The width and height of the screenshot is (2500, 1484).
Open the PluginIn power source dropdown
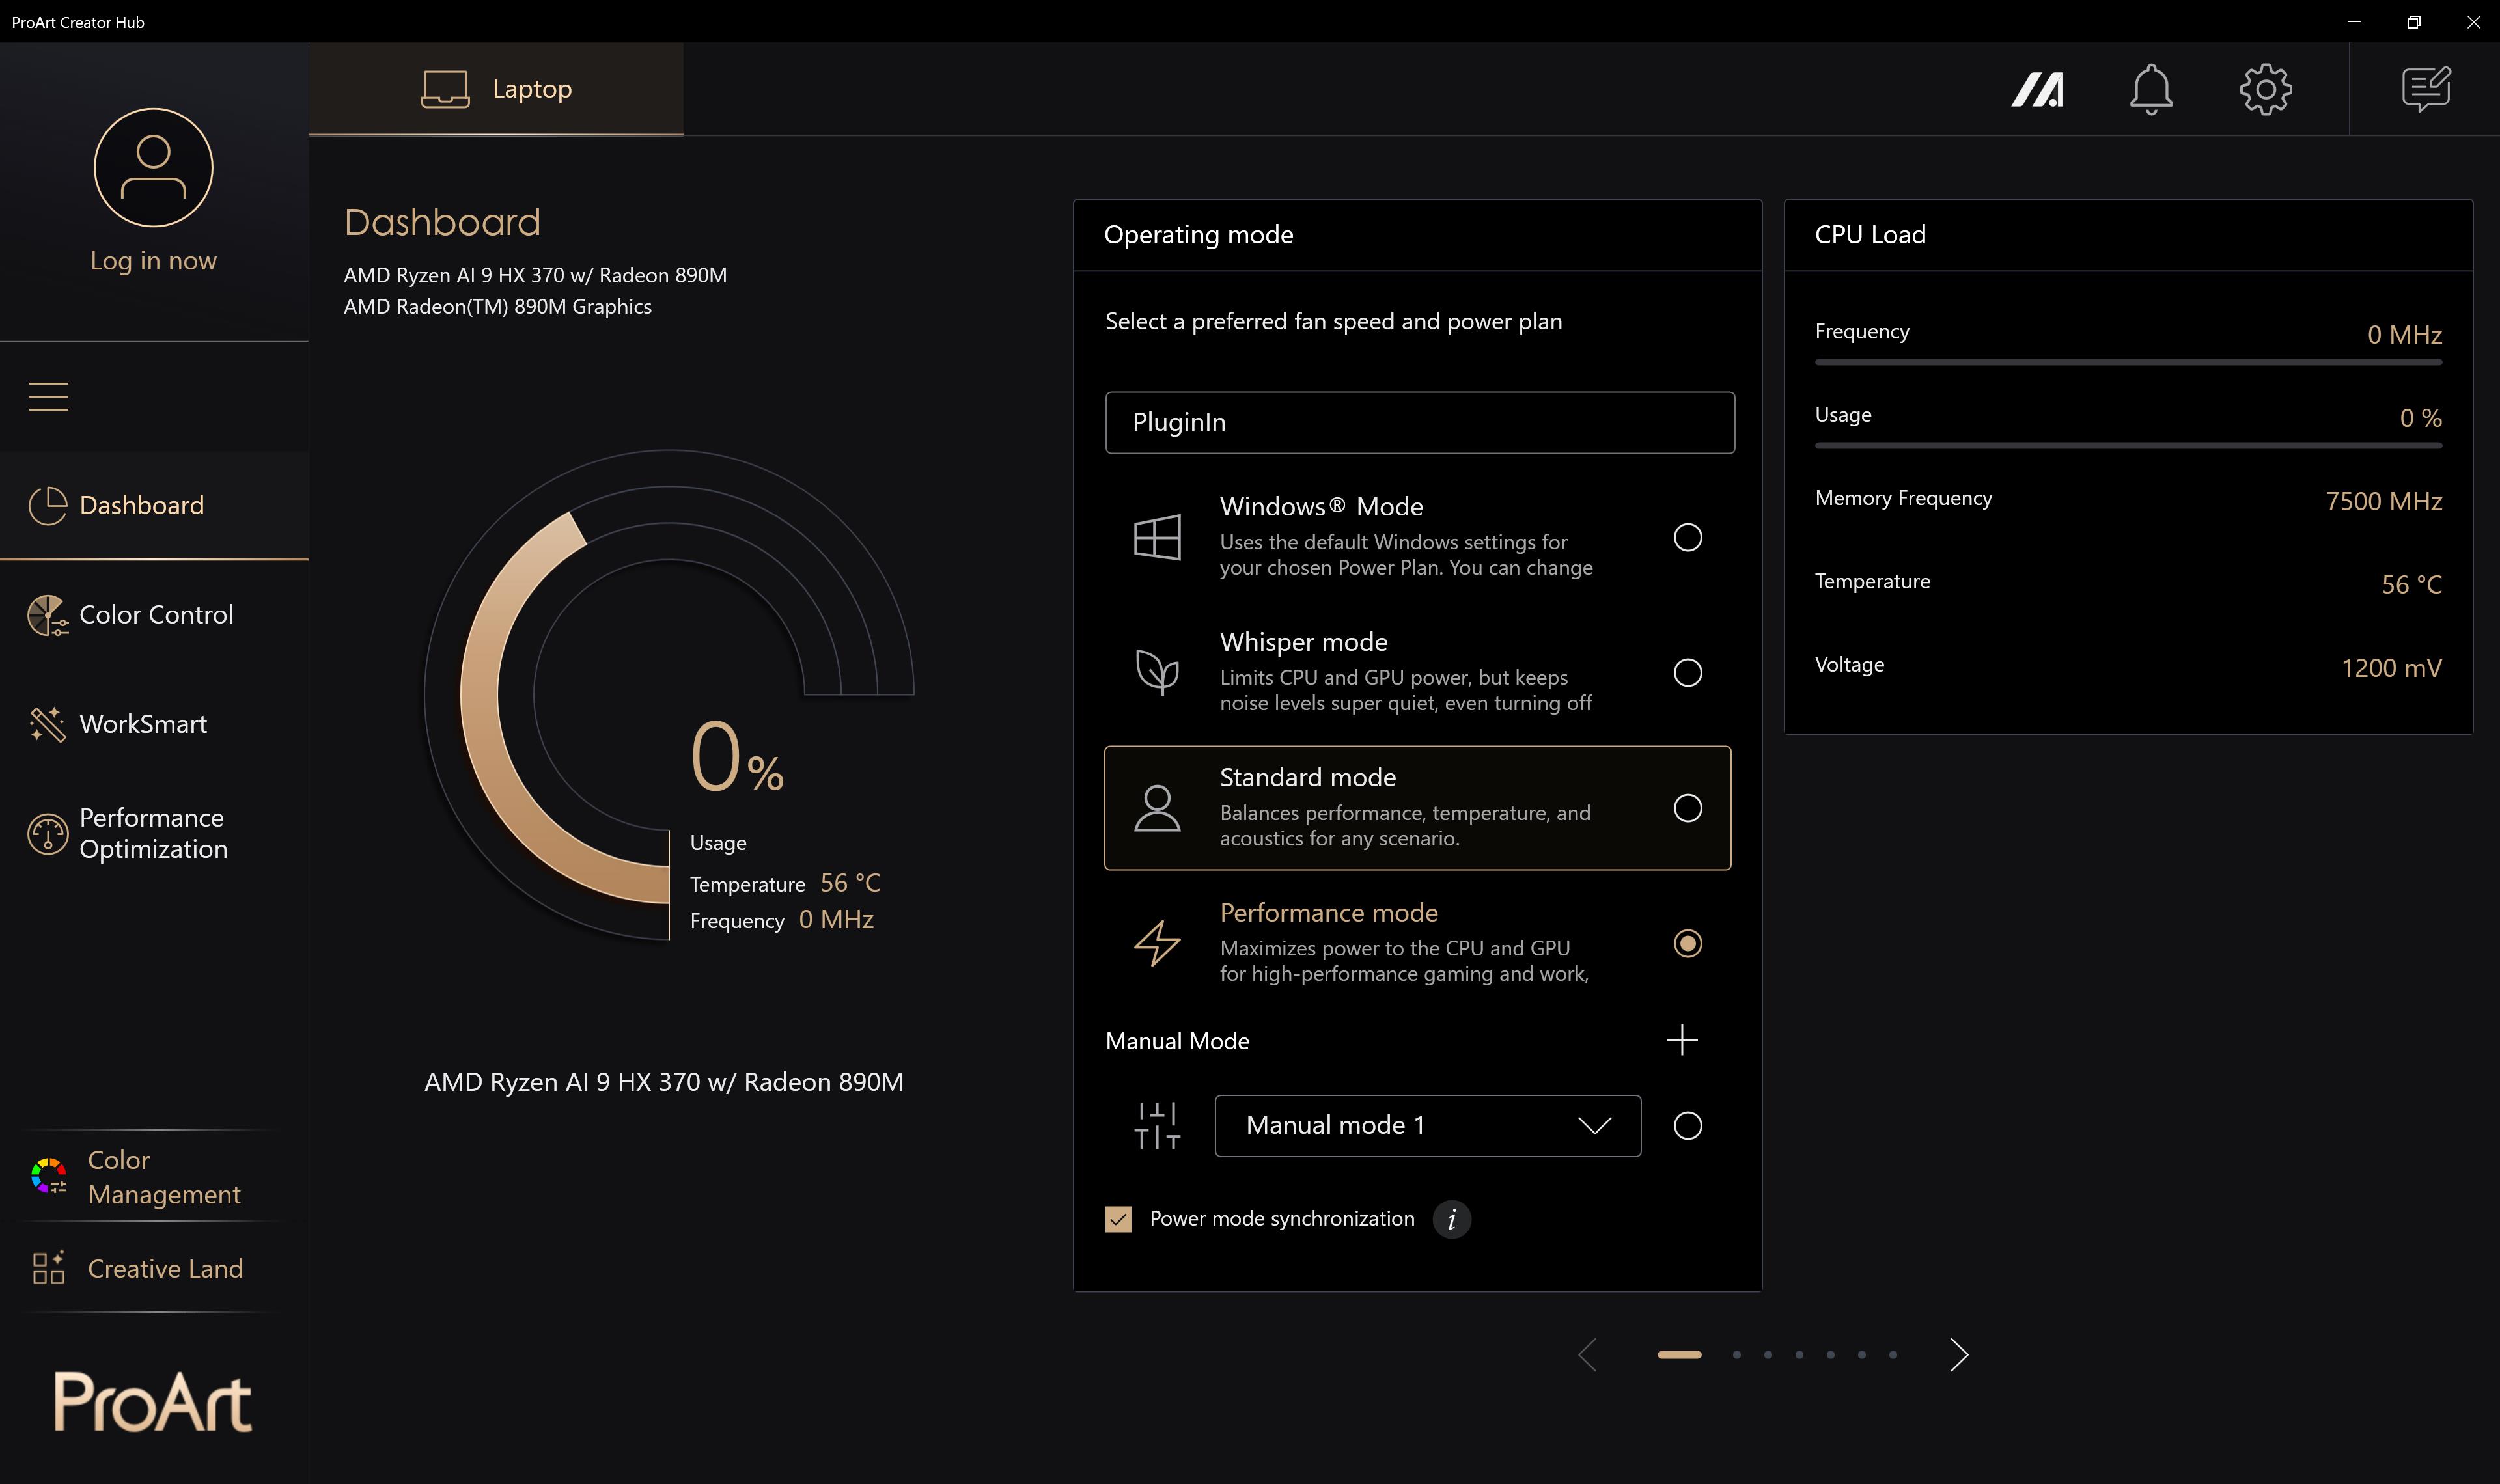(1419, 422)
